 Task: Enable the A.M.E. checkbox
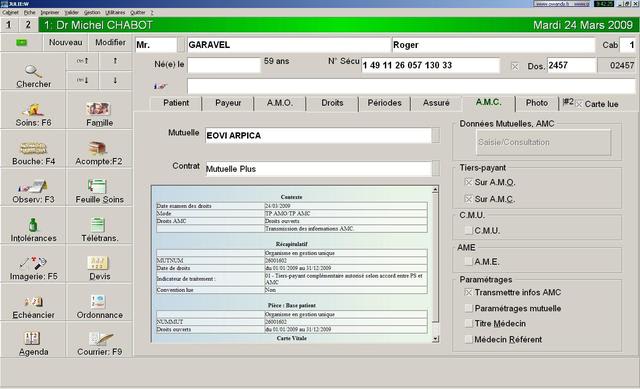click(469, 262)
